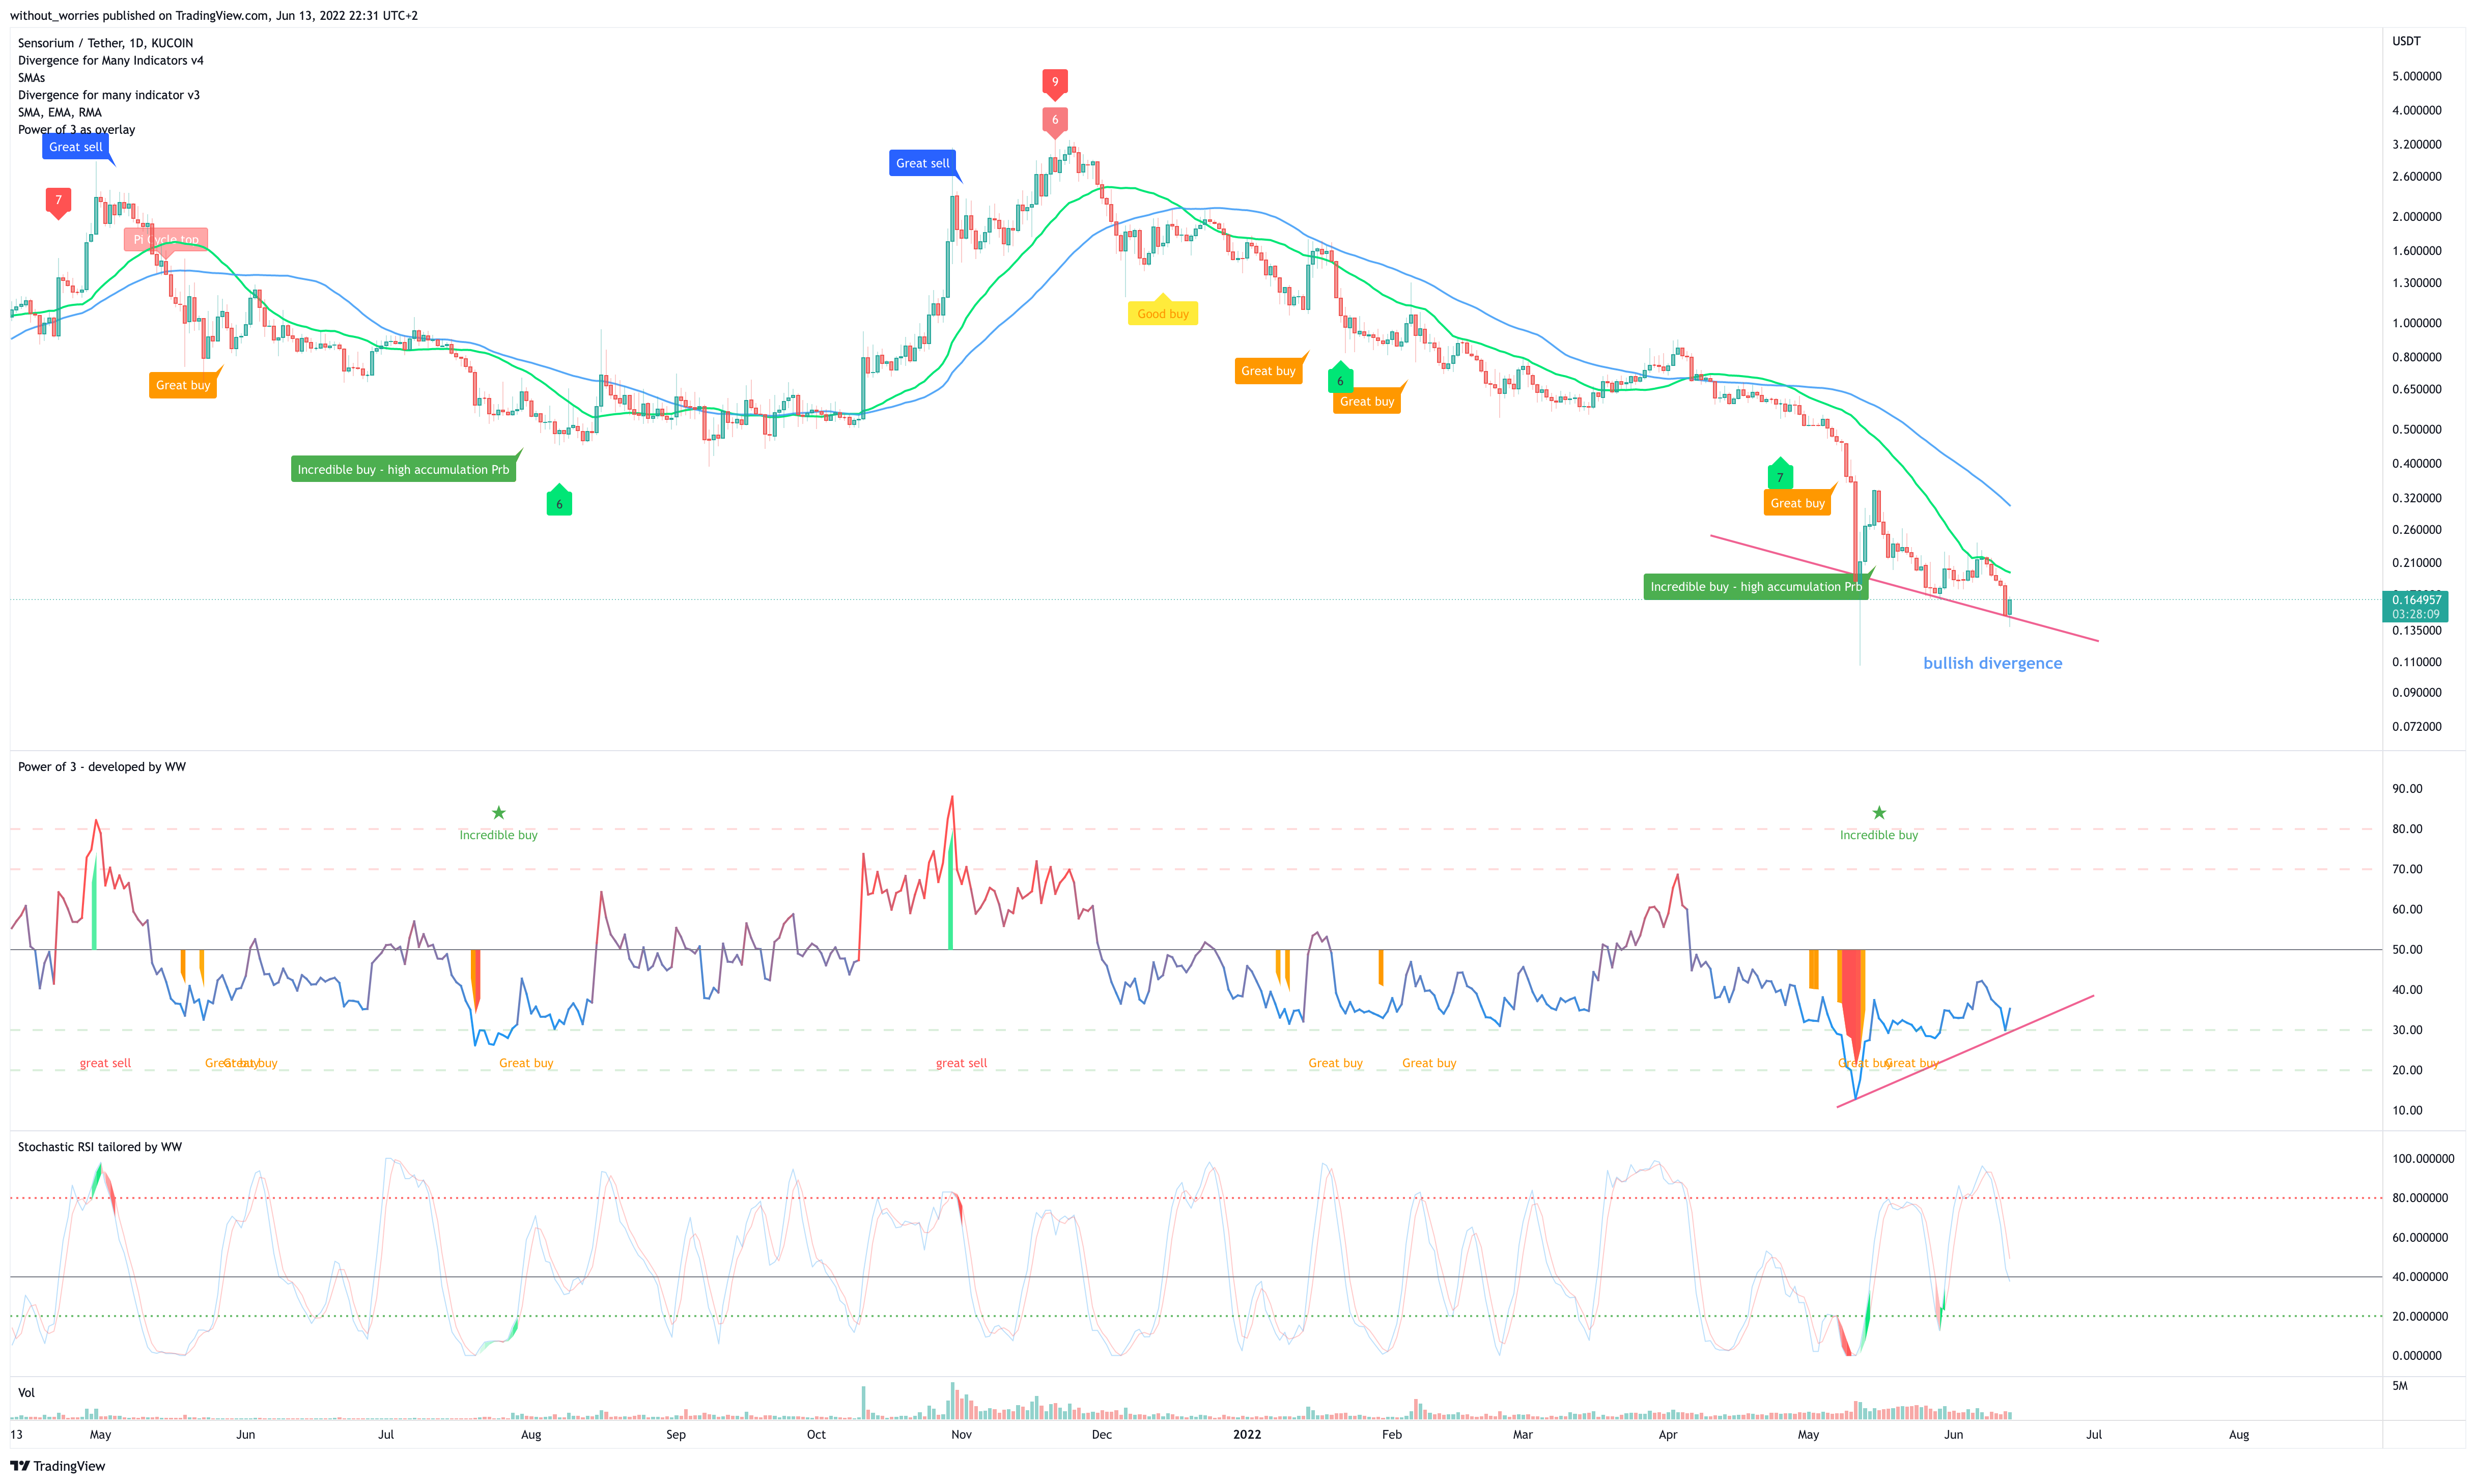Click the 5M volume axis label
2476x1484 pixels.
click(2400, 1386)
